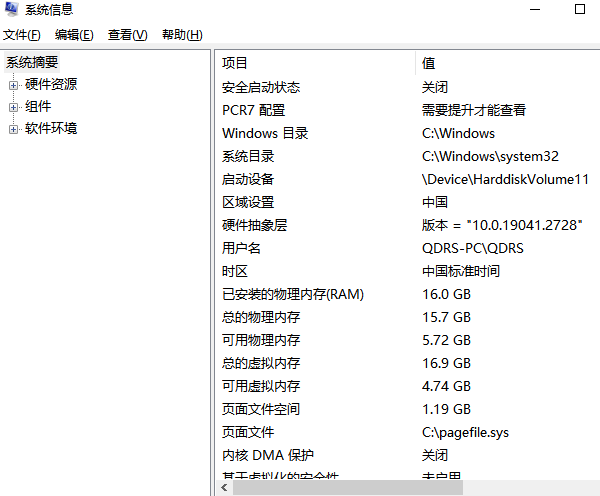600x496 pixels.
Task: Expand the 组件 tree node
Action: [13, 108]
